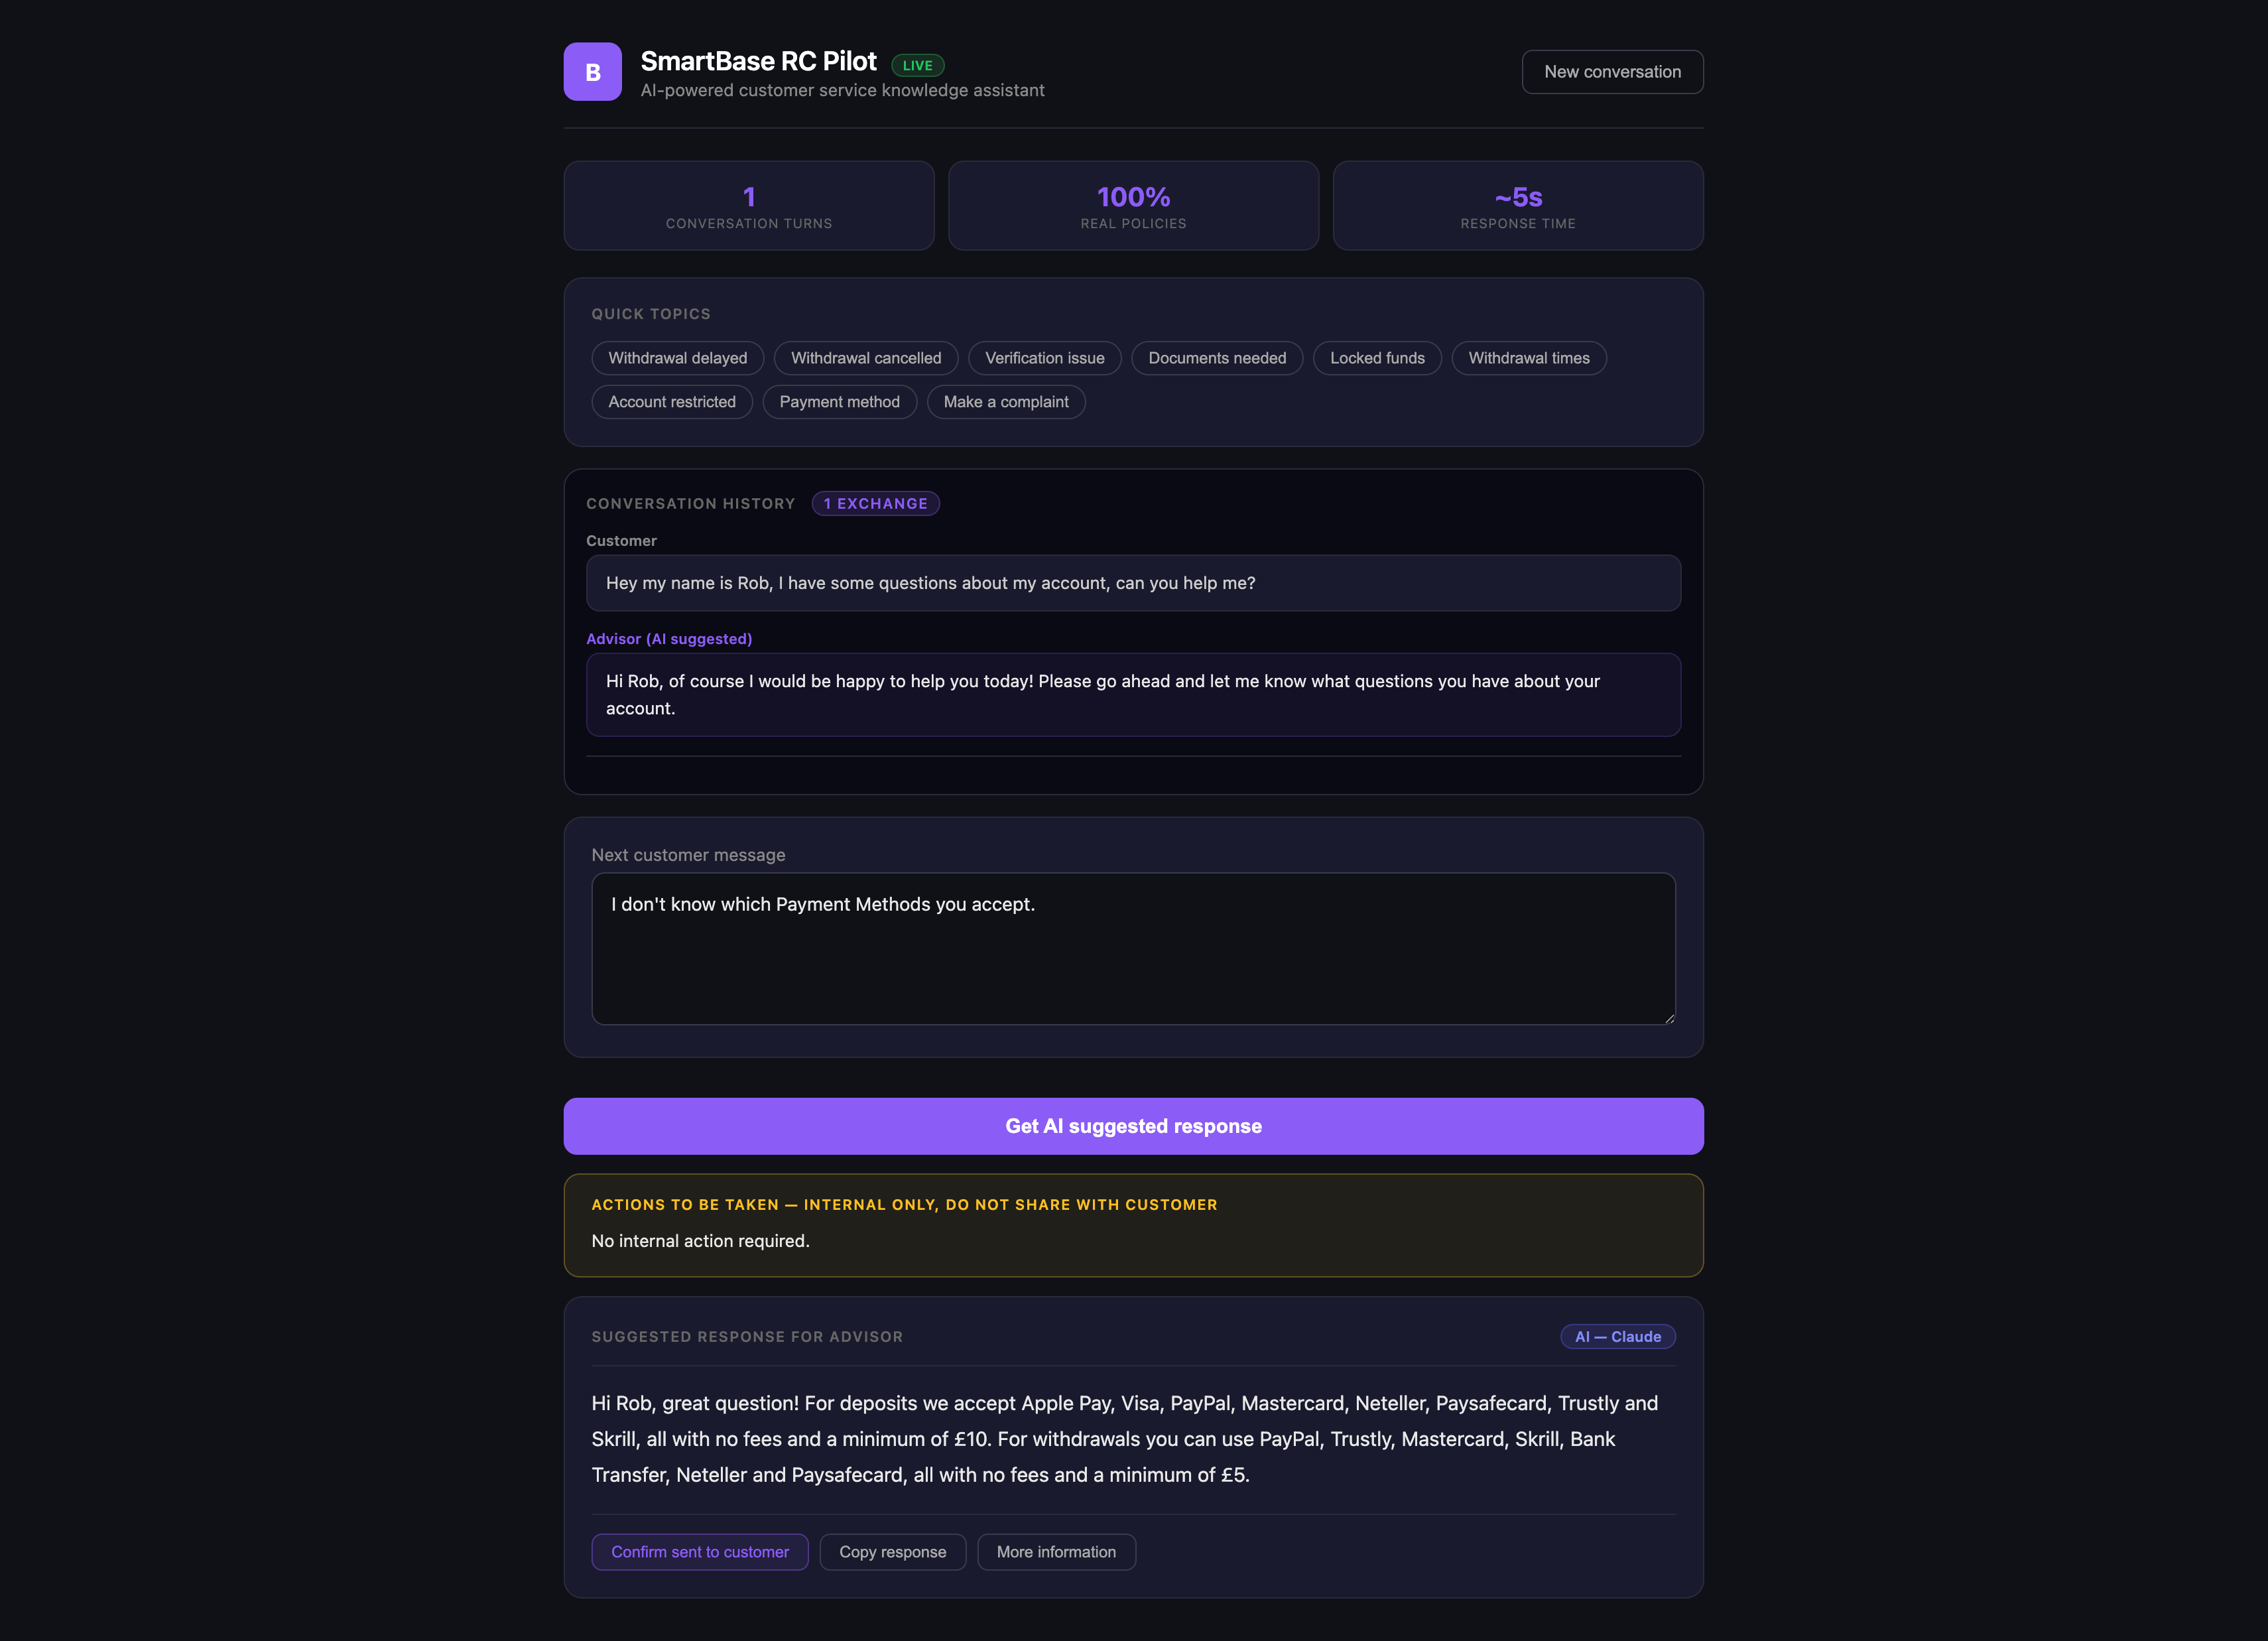
Task: Choose the Payment method topic chip
Action: click(x=839, y=402)
